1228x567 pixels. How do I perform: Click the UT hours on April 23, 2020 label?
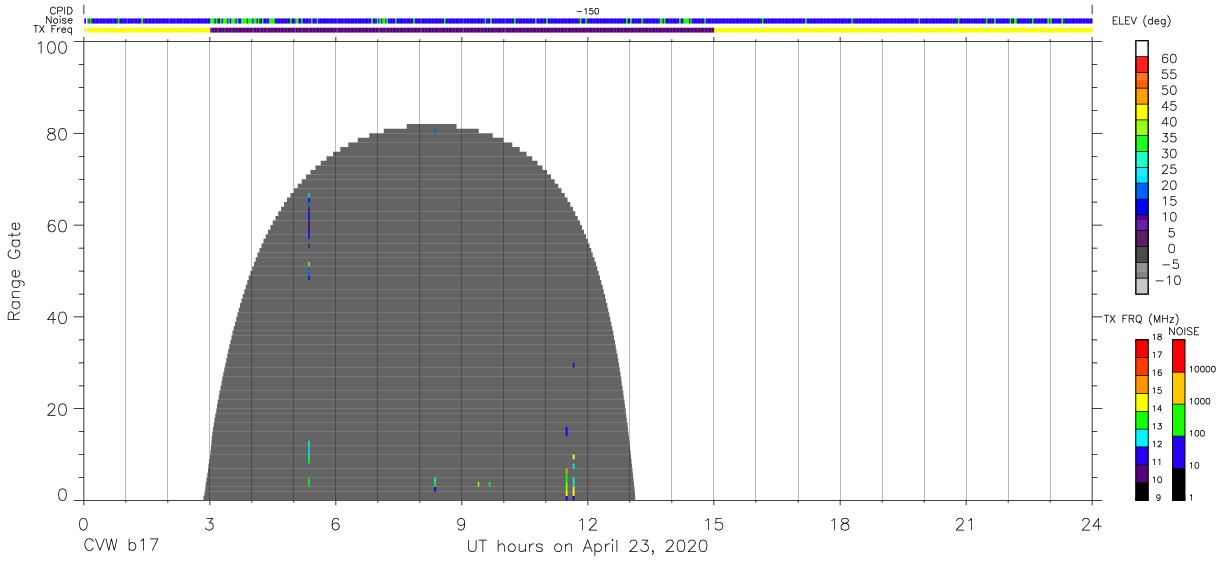point(587,547)
